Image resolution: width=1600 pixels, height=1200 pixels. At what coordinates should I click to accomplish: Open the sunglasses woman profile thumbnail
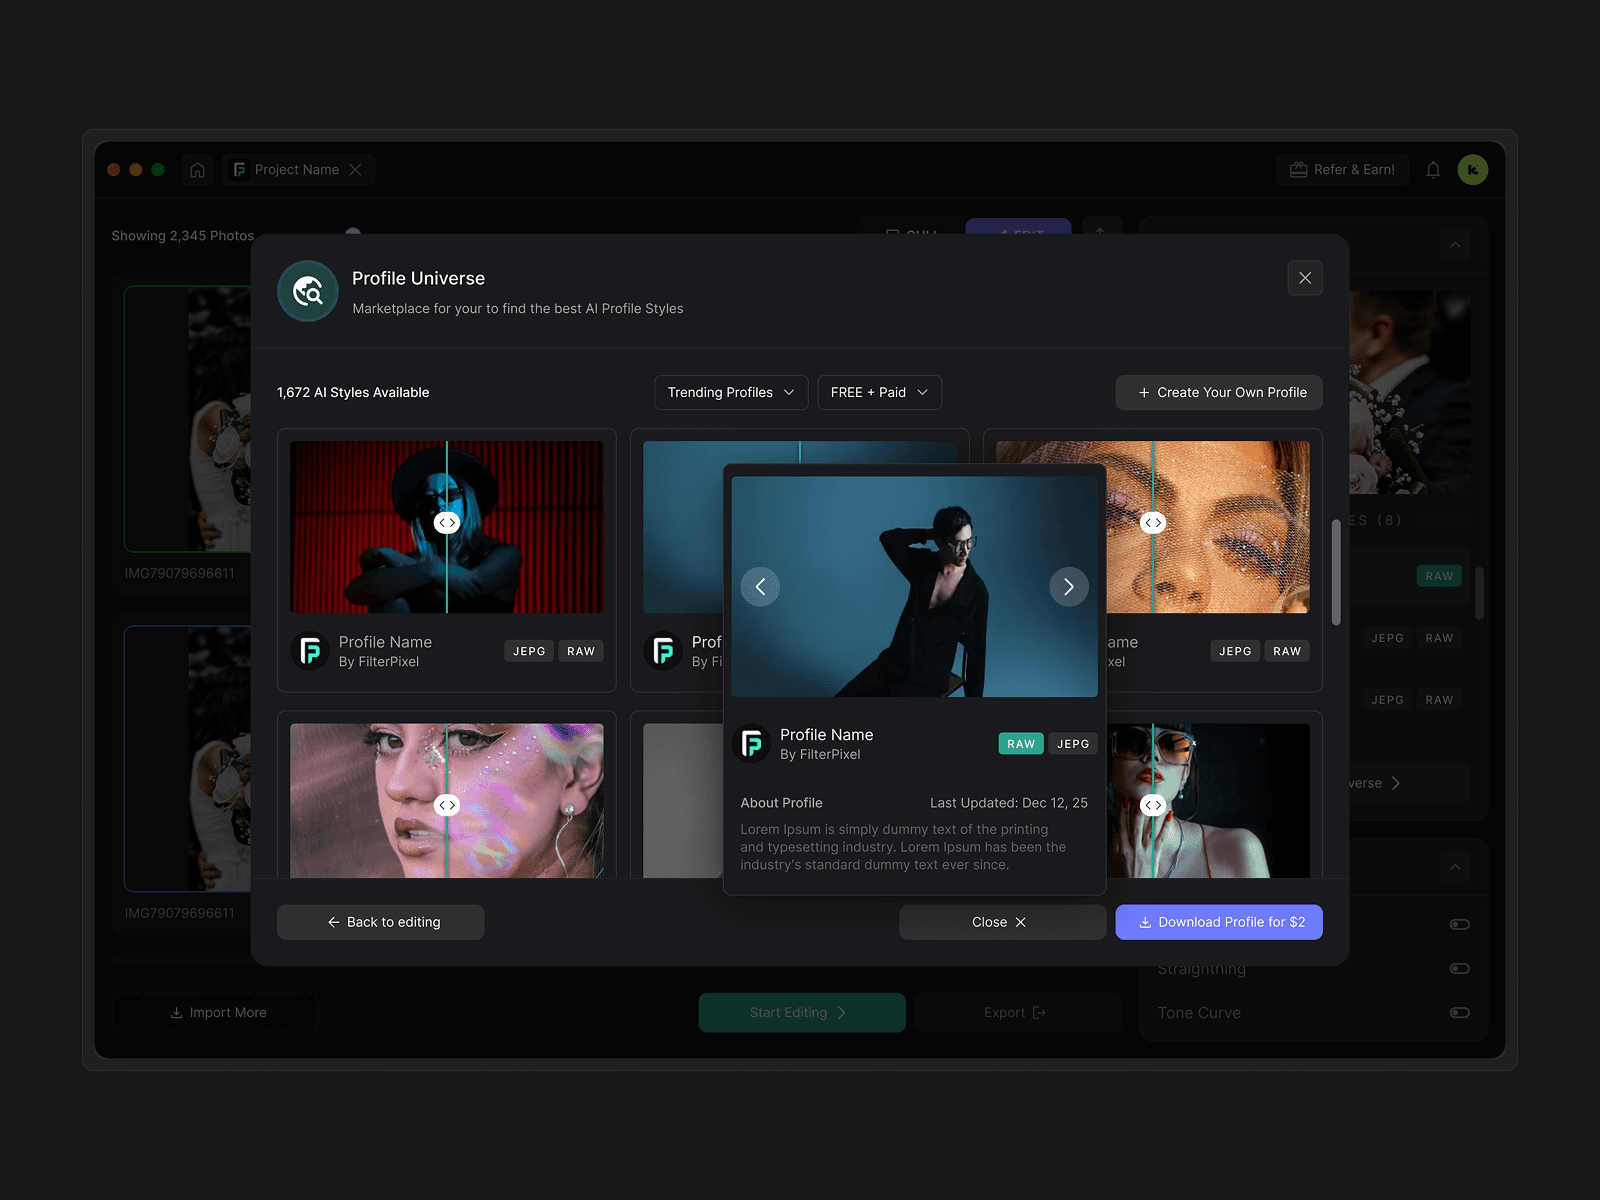tap(1208, 801)
